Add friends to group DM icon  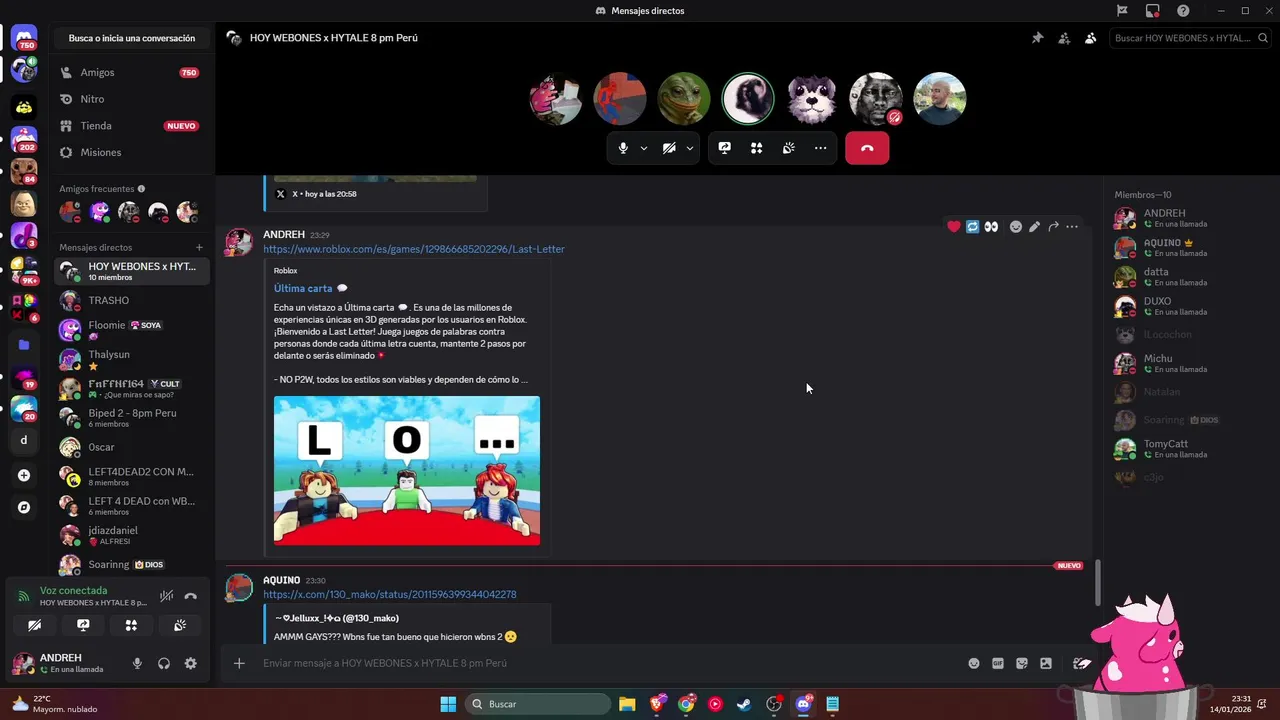click(1064, 38)
